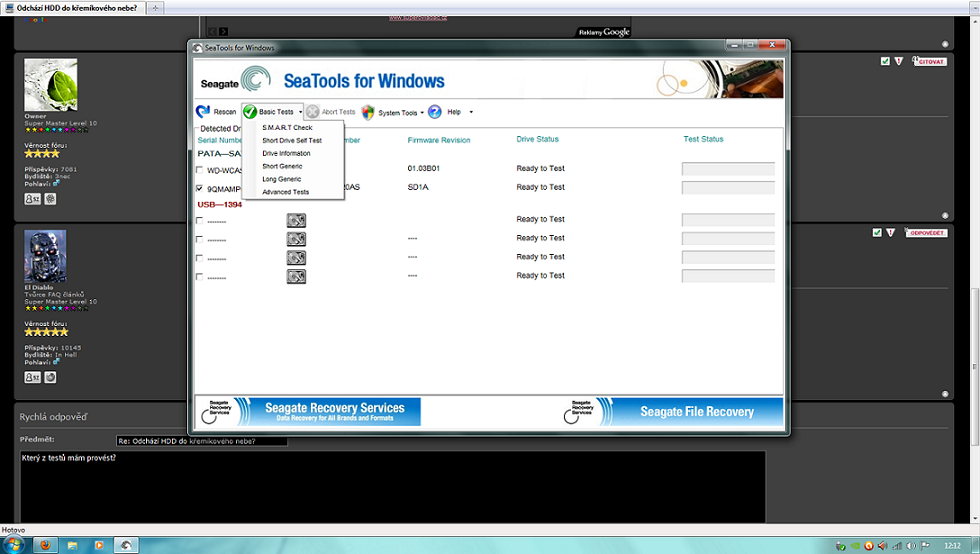Click the private message icon under Owner profile
This screenshot has width=980, height=554.
[x=32, y=199]
